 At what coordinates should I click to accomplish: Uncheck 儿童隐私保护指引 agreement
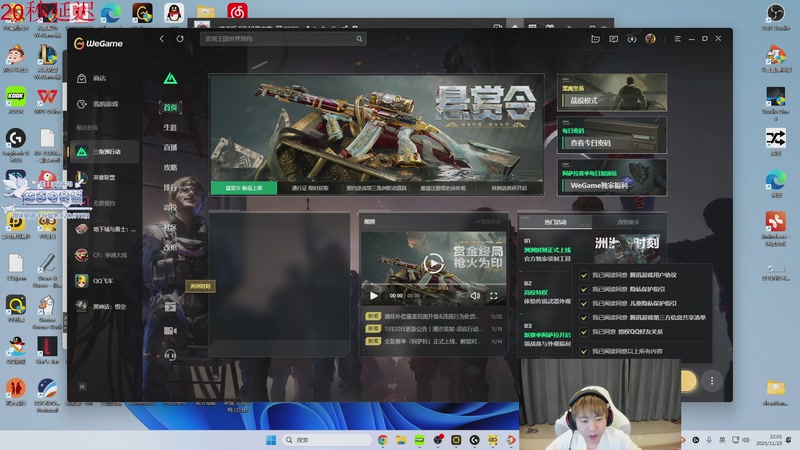[x=584, y=304]
